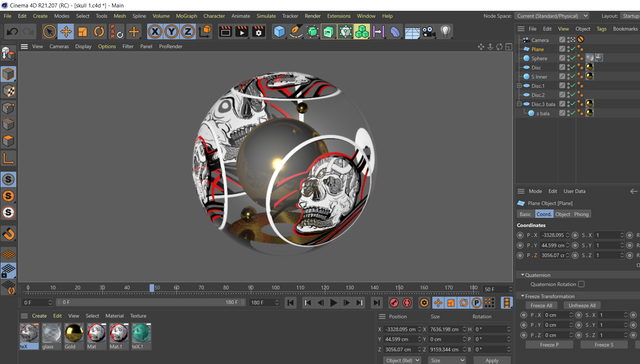Image resolution: width=640 pixels, height=364 pixels.
Task: Switch to Model mode in left palette
Action: 8,74
